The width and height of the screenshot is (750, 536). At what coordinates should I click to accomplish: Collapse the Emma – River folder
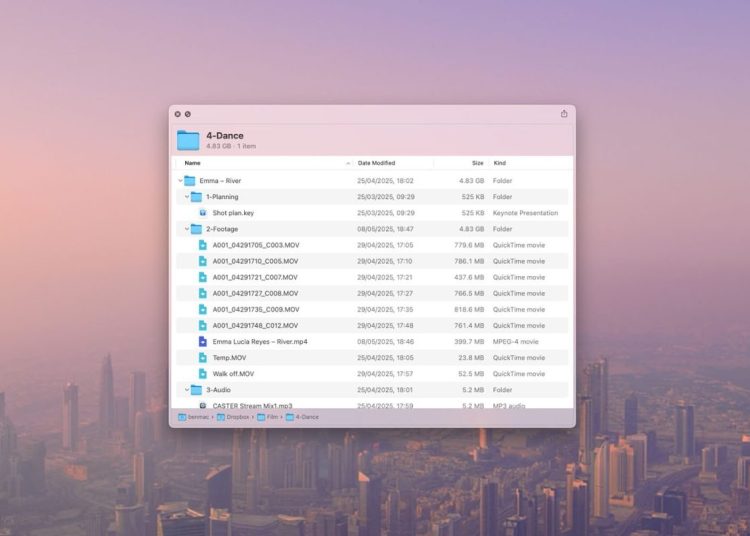pyautogui.click(x=181, y=181)
